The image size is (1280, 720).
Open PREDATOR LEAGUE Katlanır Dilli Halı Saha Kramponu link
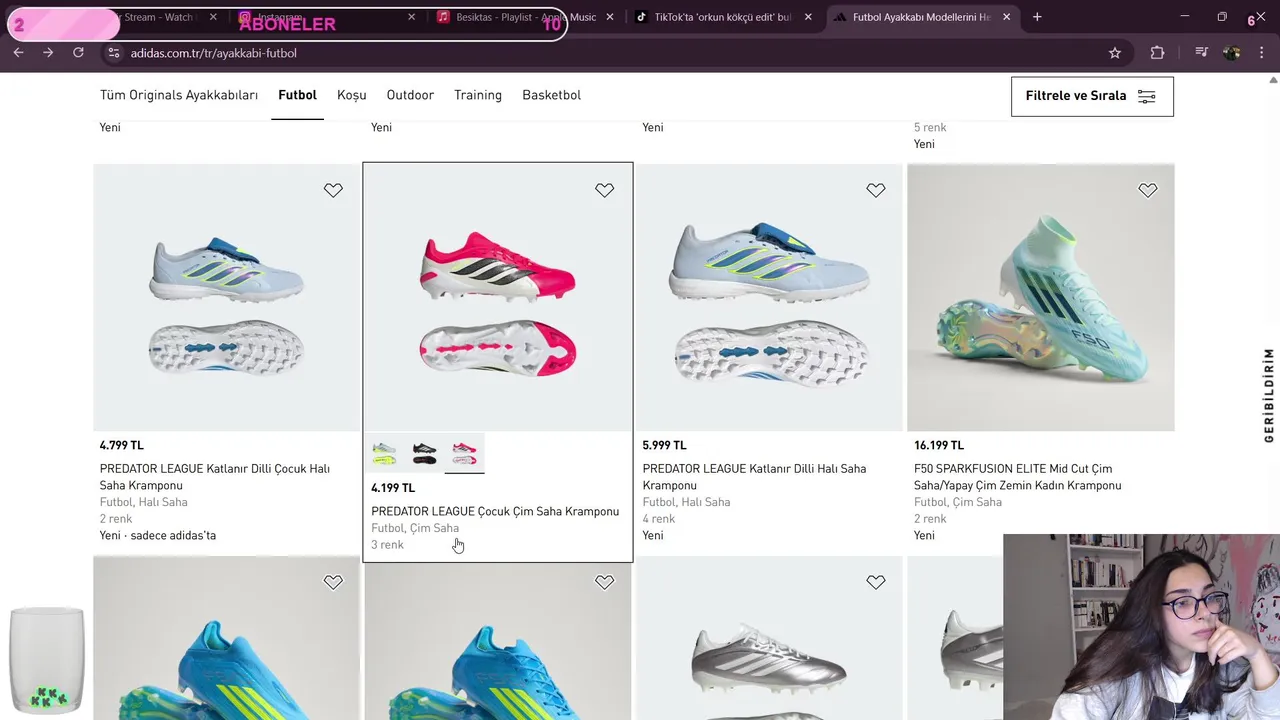coord(754,477)
